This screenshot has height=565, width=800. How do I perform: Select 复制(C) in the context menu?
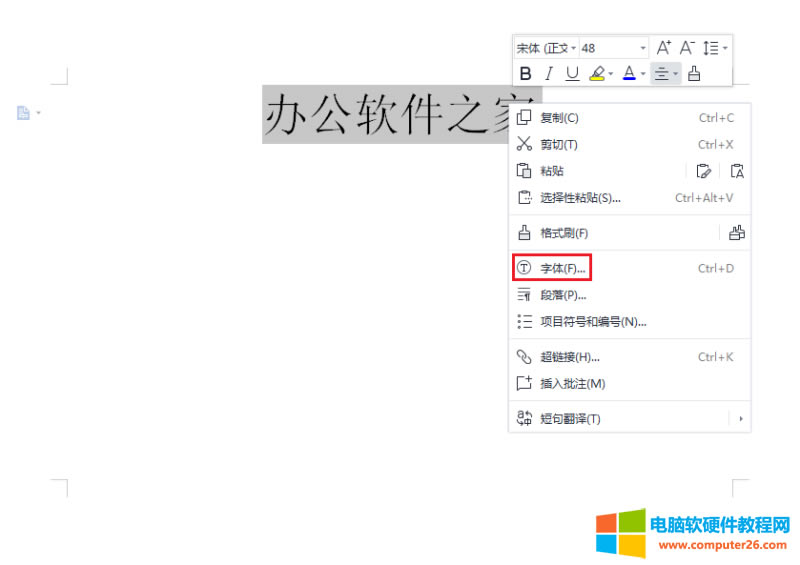(560, 118)
